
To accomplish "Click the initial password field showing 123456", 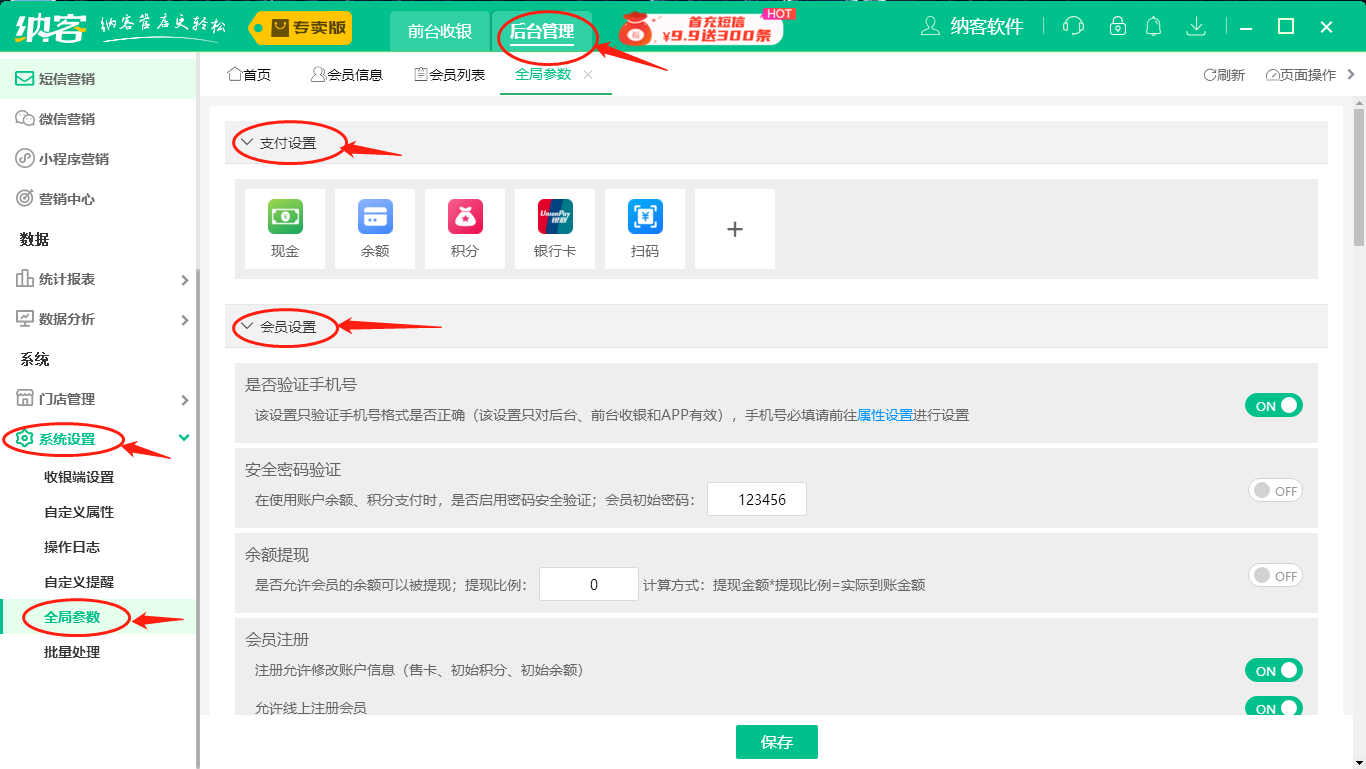I will click(757, 498).
